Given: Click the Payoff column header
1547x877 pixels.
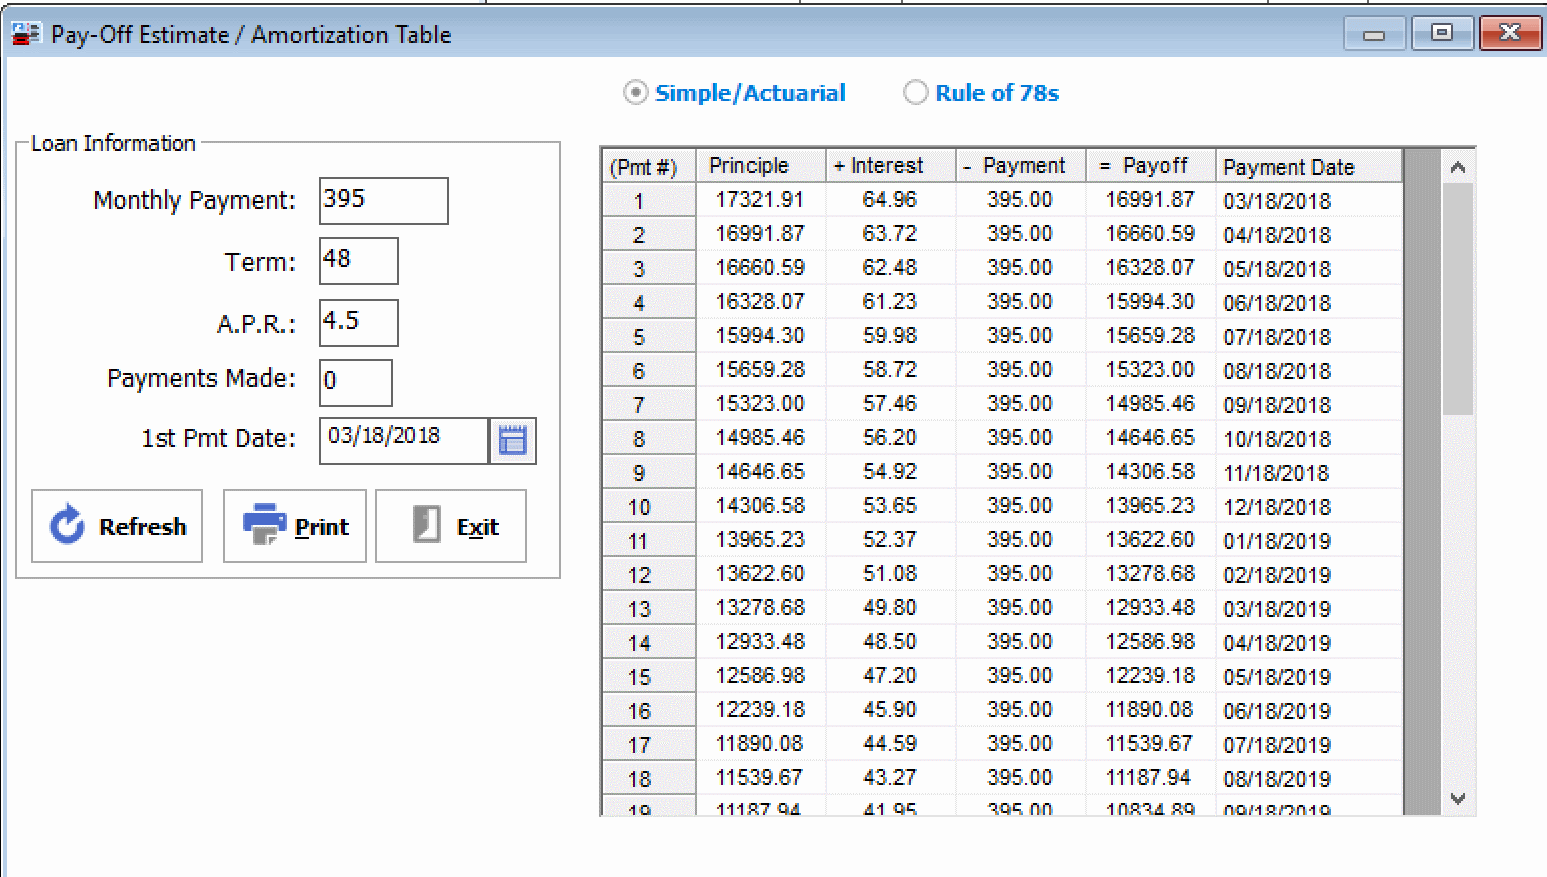Looking at the screenshot, I should pyautogui.click(x=1150, y=166).
